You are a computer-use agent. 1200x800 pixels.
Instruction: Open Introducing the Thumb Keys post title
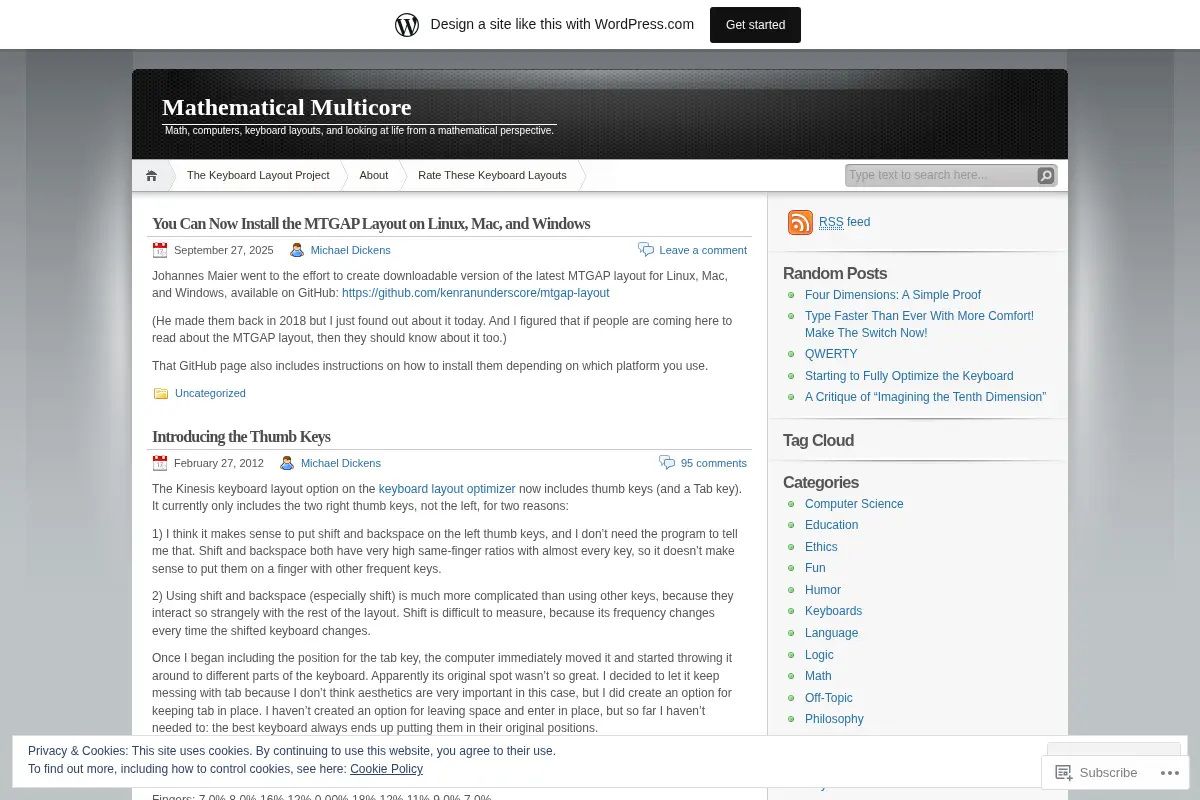(x=241, y=437)
